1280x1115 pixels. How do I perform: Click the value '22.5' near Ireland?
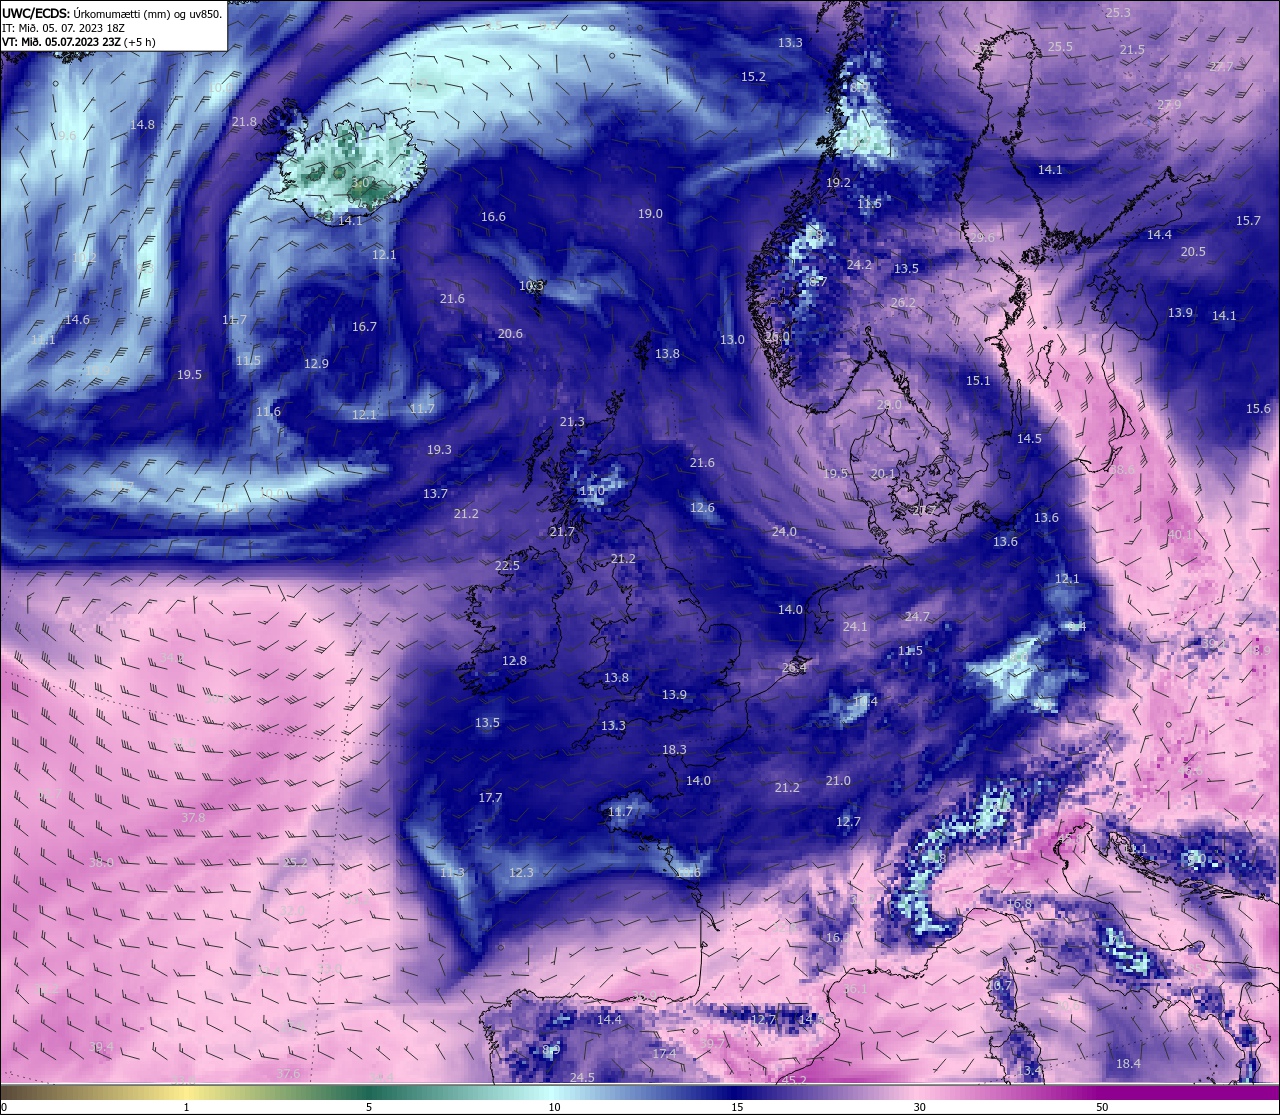[507, 566]
